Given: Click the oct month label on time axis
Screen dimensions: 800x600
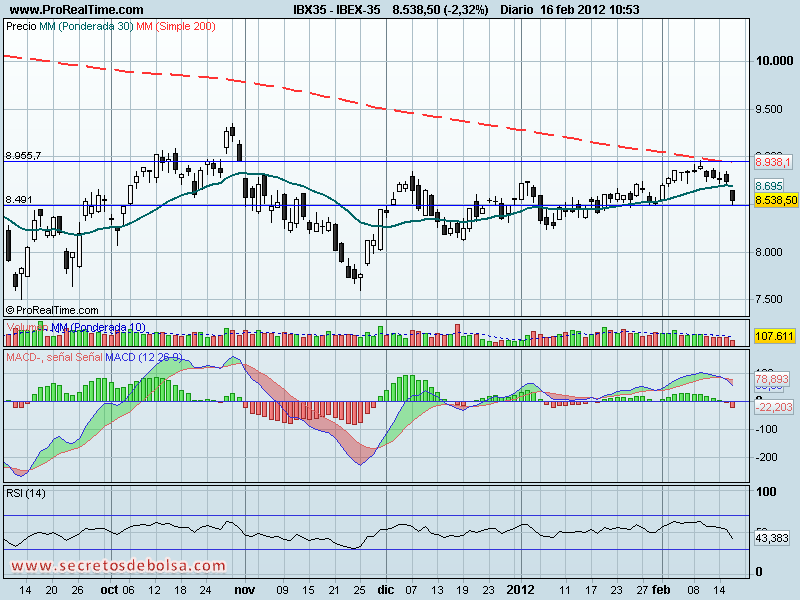Looking at the screenshot, I should tap(110, 590).
